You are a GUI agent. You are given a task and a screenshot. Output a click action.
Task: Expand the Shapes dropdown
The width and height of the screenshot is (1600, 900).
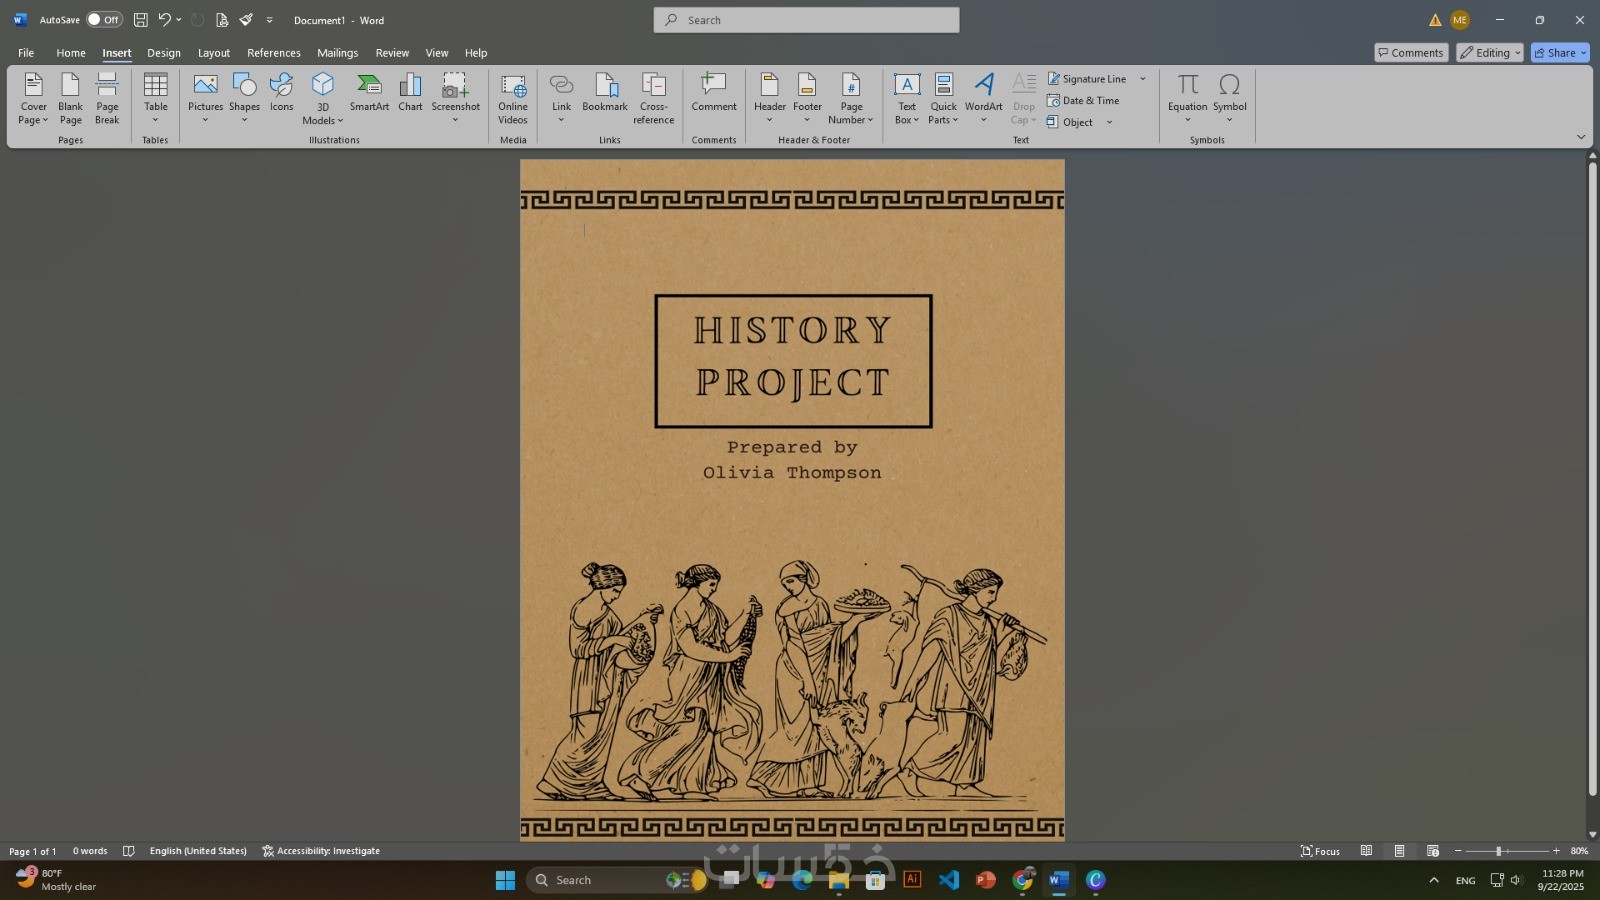coord(244,98)
